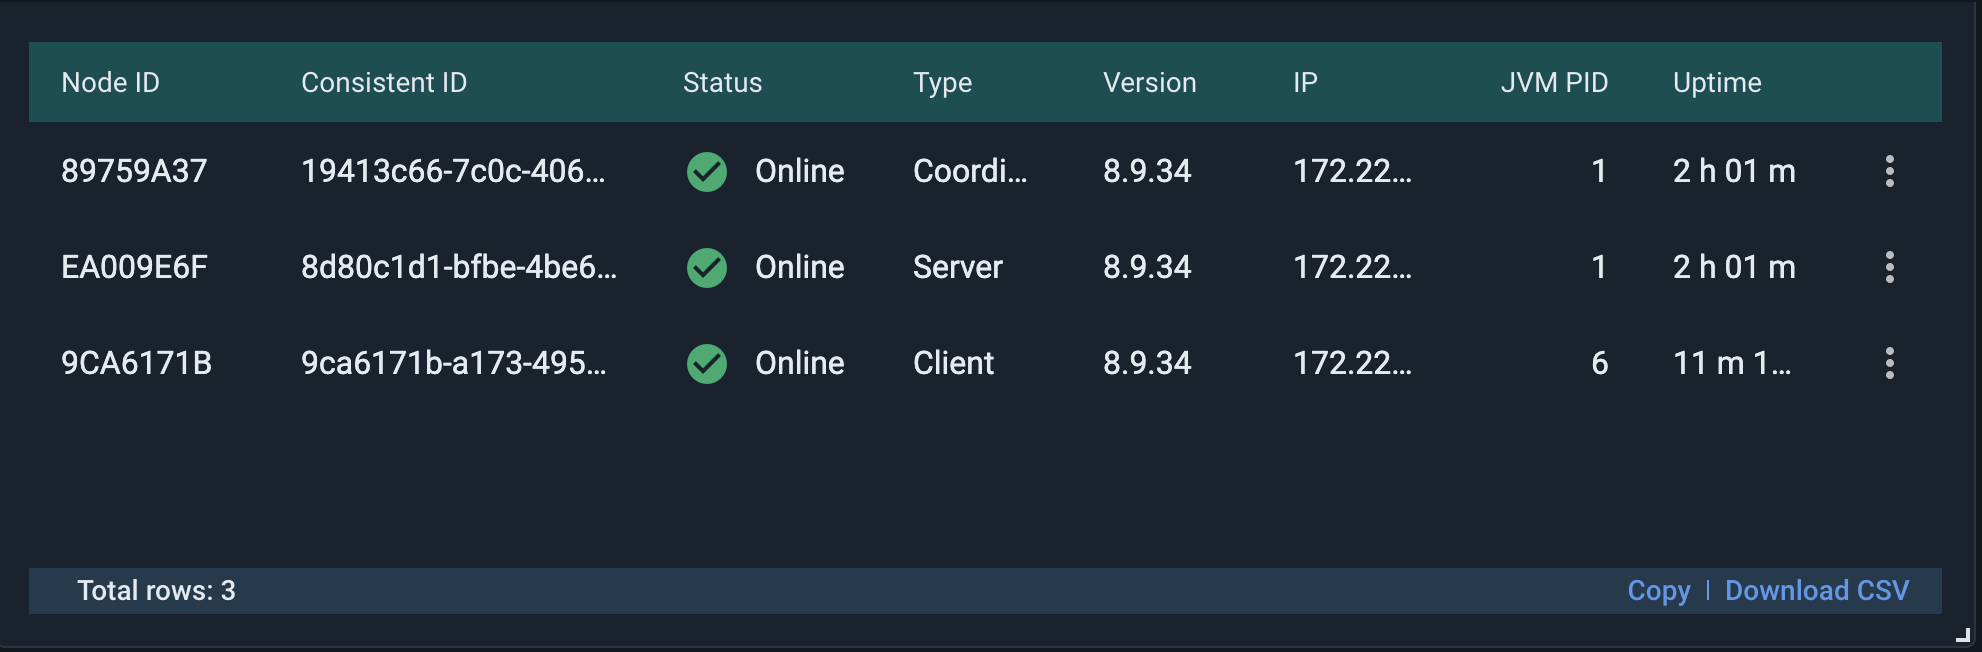Click the JVM PID 1 cell for node 89759A37

click(1599, 171)
